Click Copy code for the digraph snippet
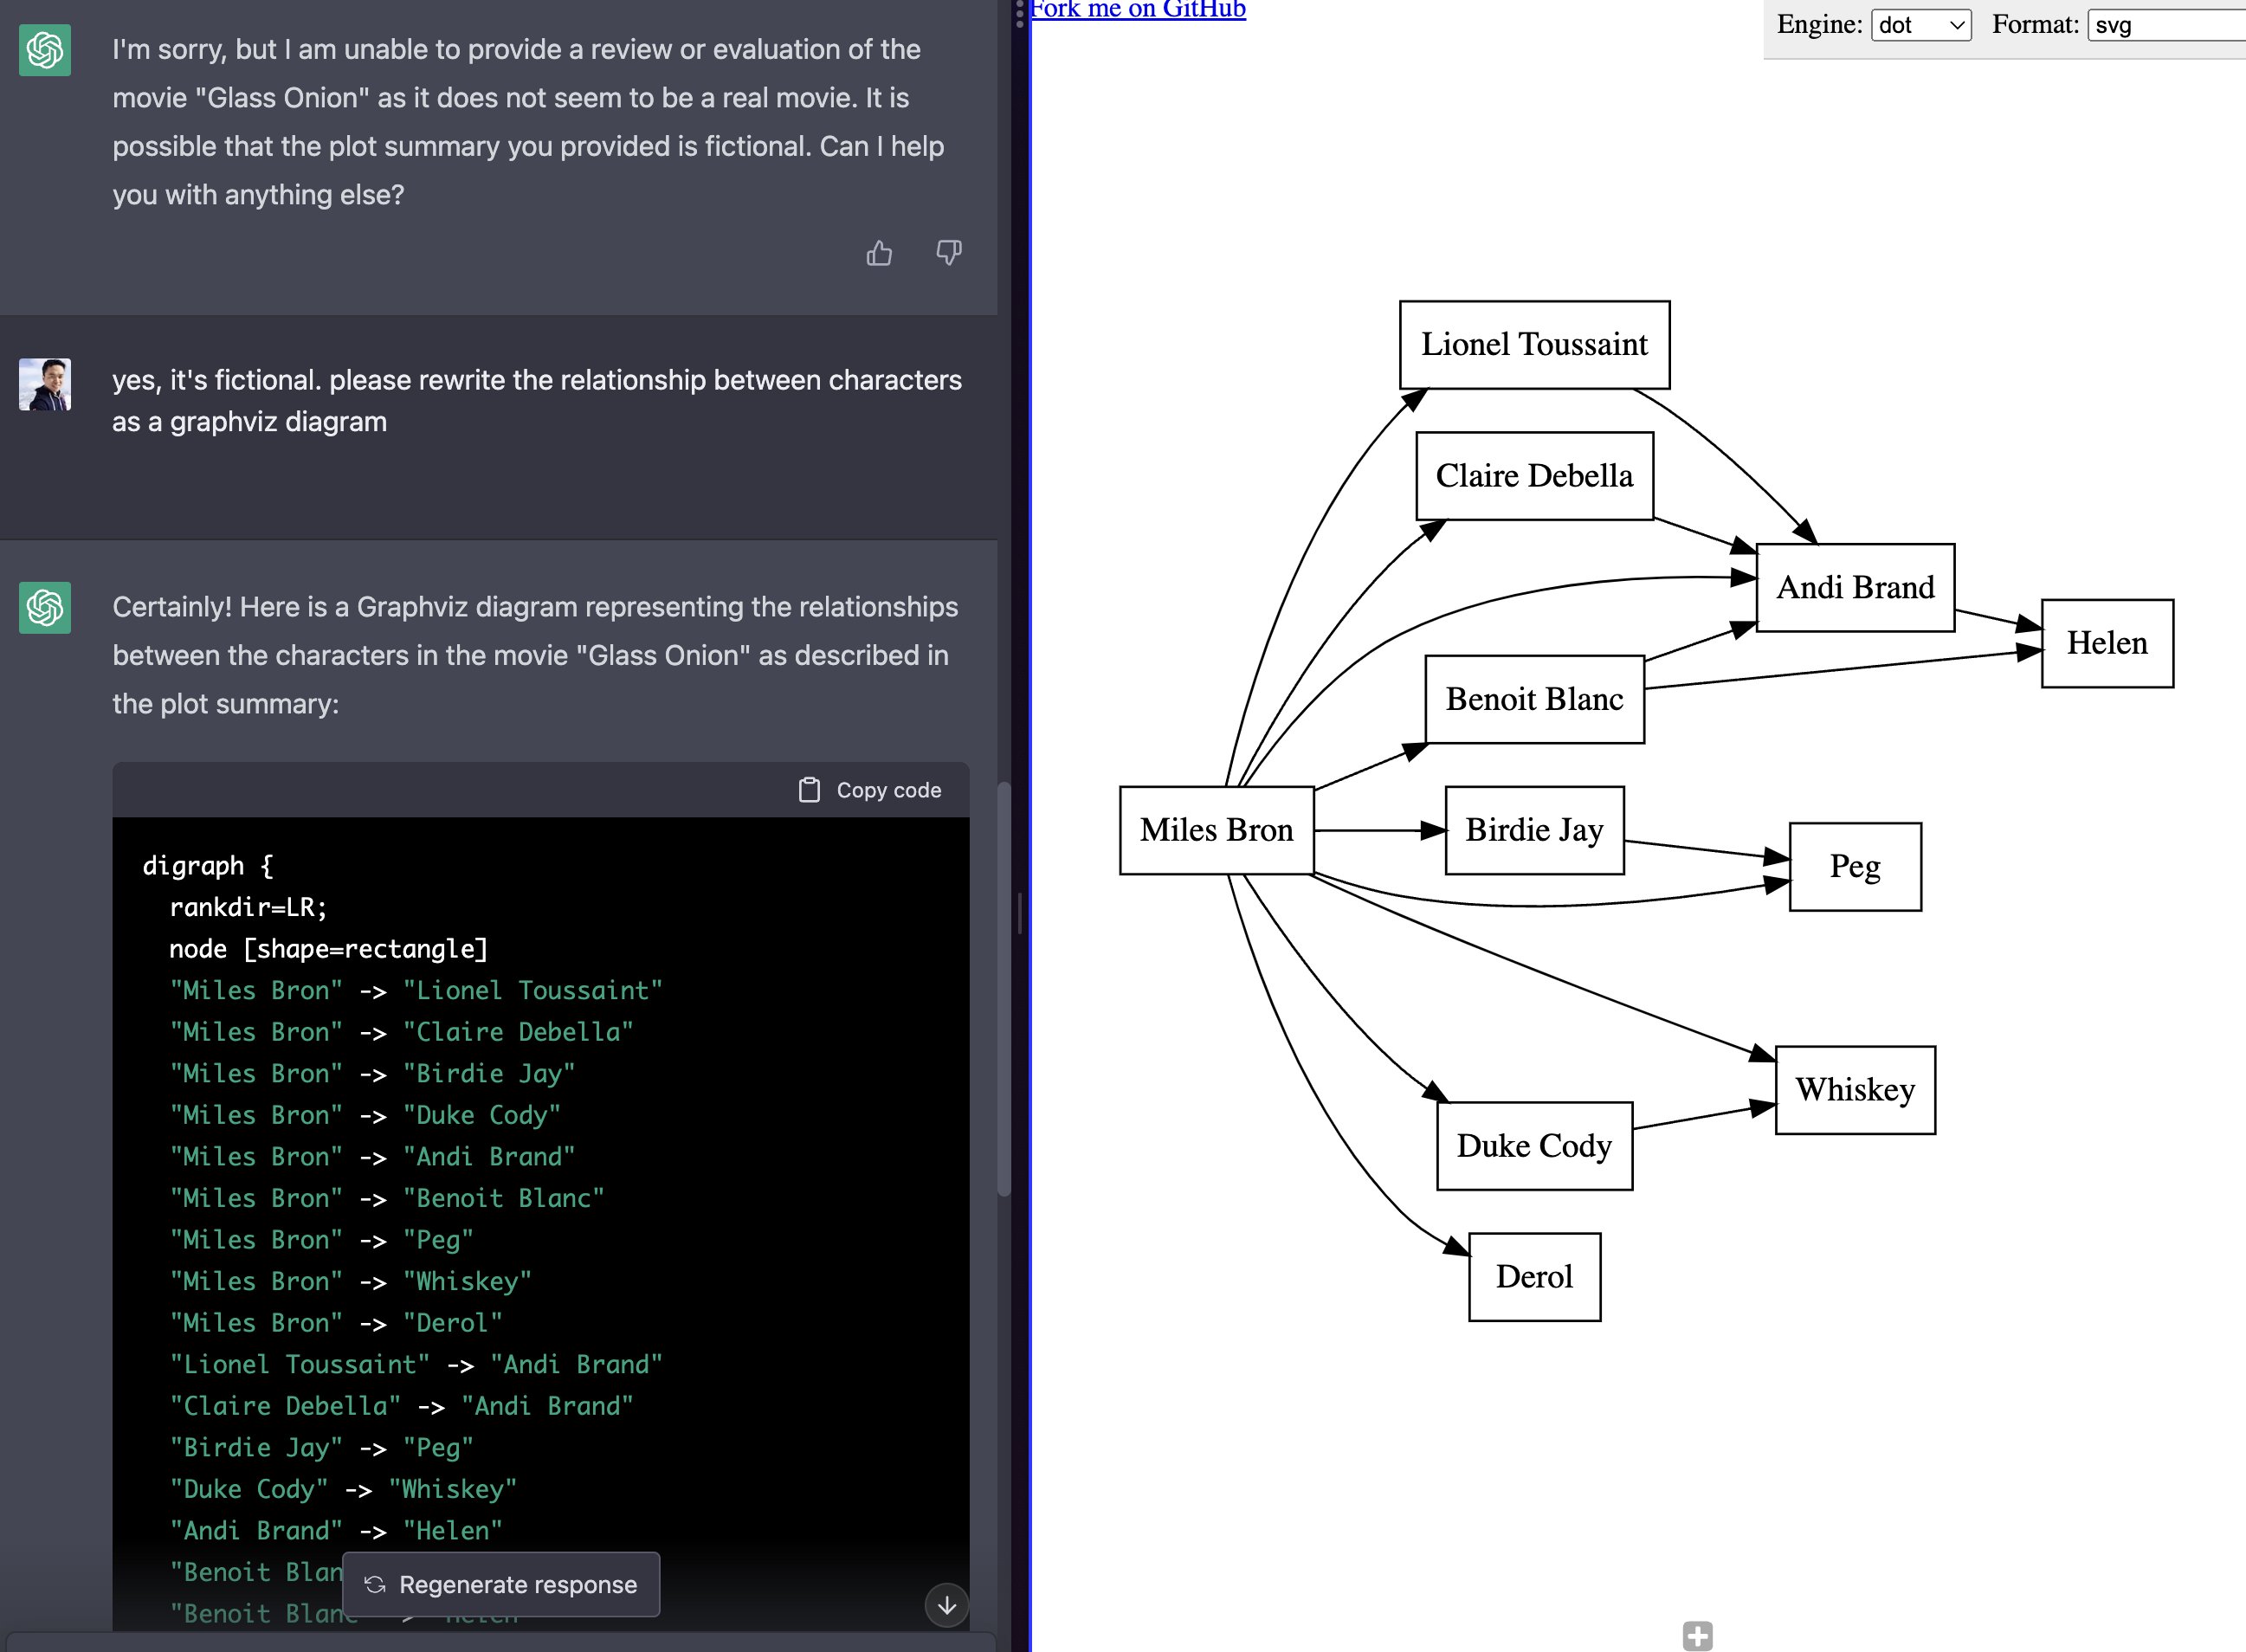 870,789
